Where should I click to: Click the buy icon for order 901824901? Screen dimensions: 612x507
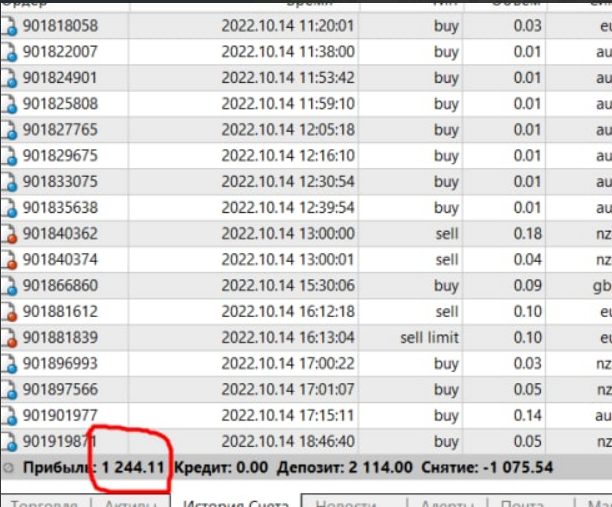click(x=9, y=78)
